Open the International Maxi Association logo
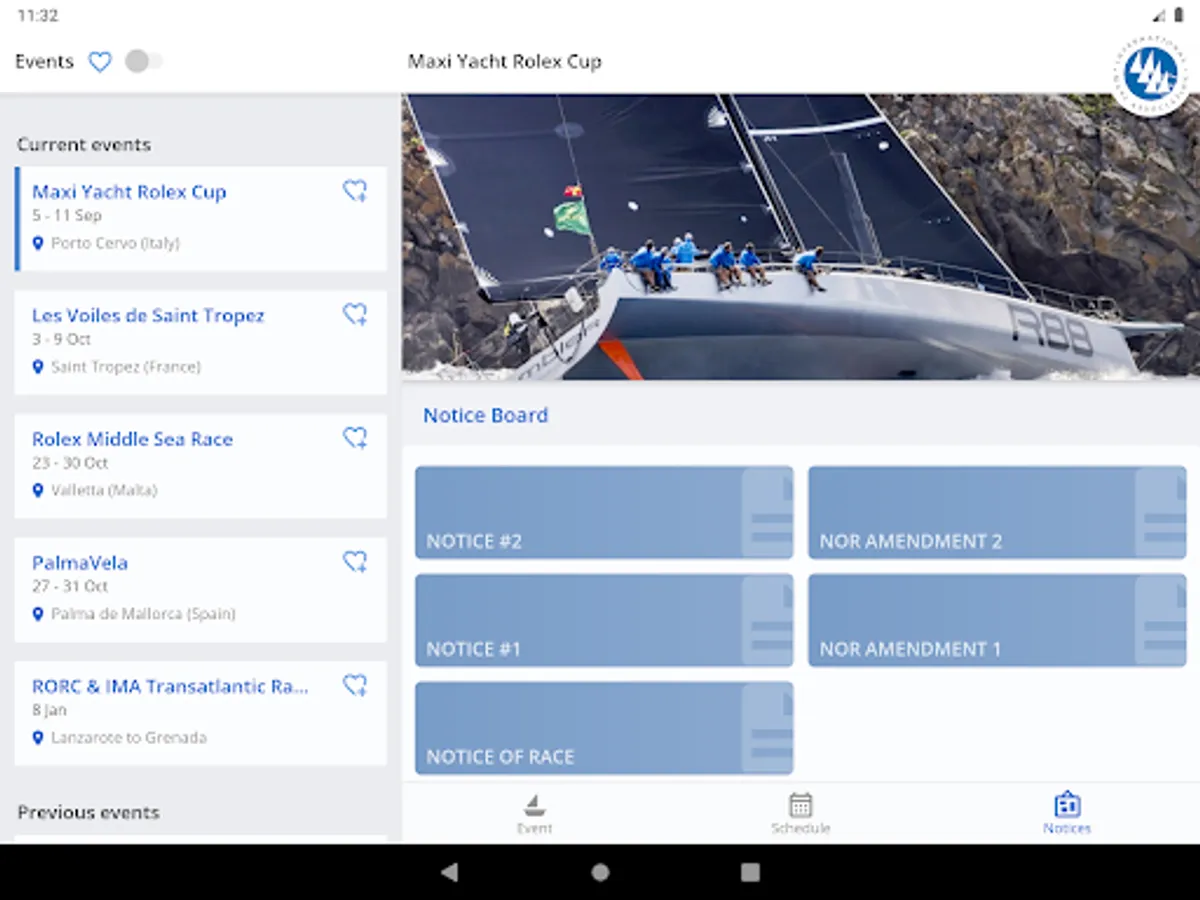Screen dimensions: 1200x900 pos(1150,74)
